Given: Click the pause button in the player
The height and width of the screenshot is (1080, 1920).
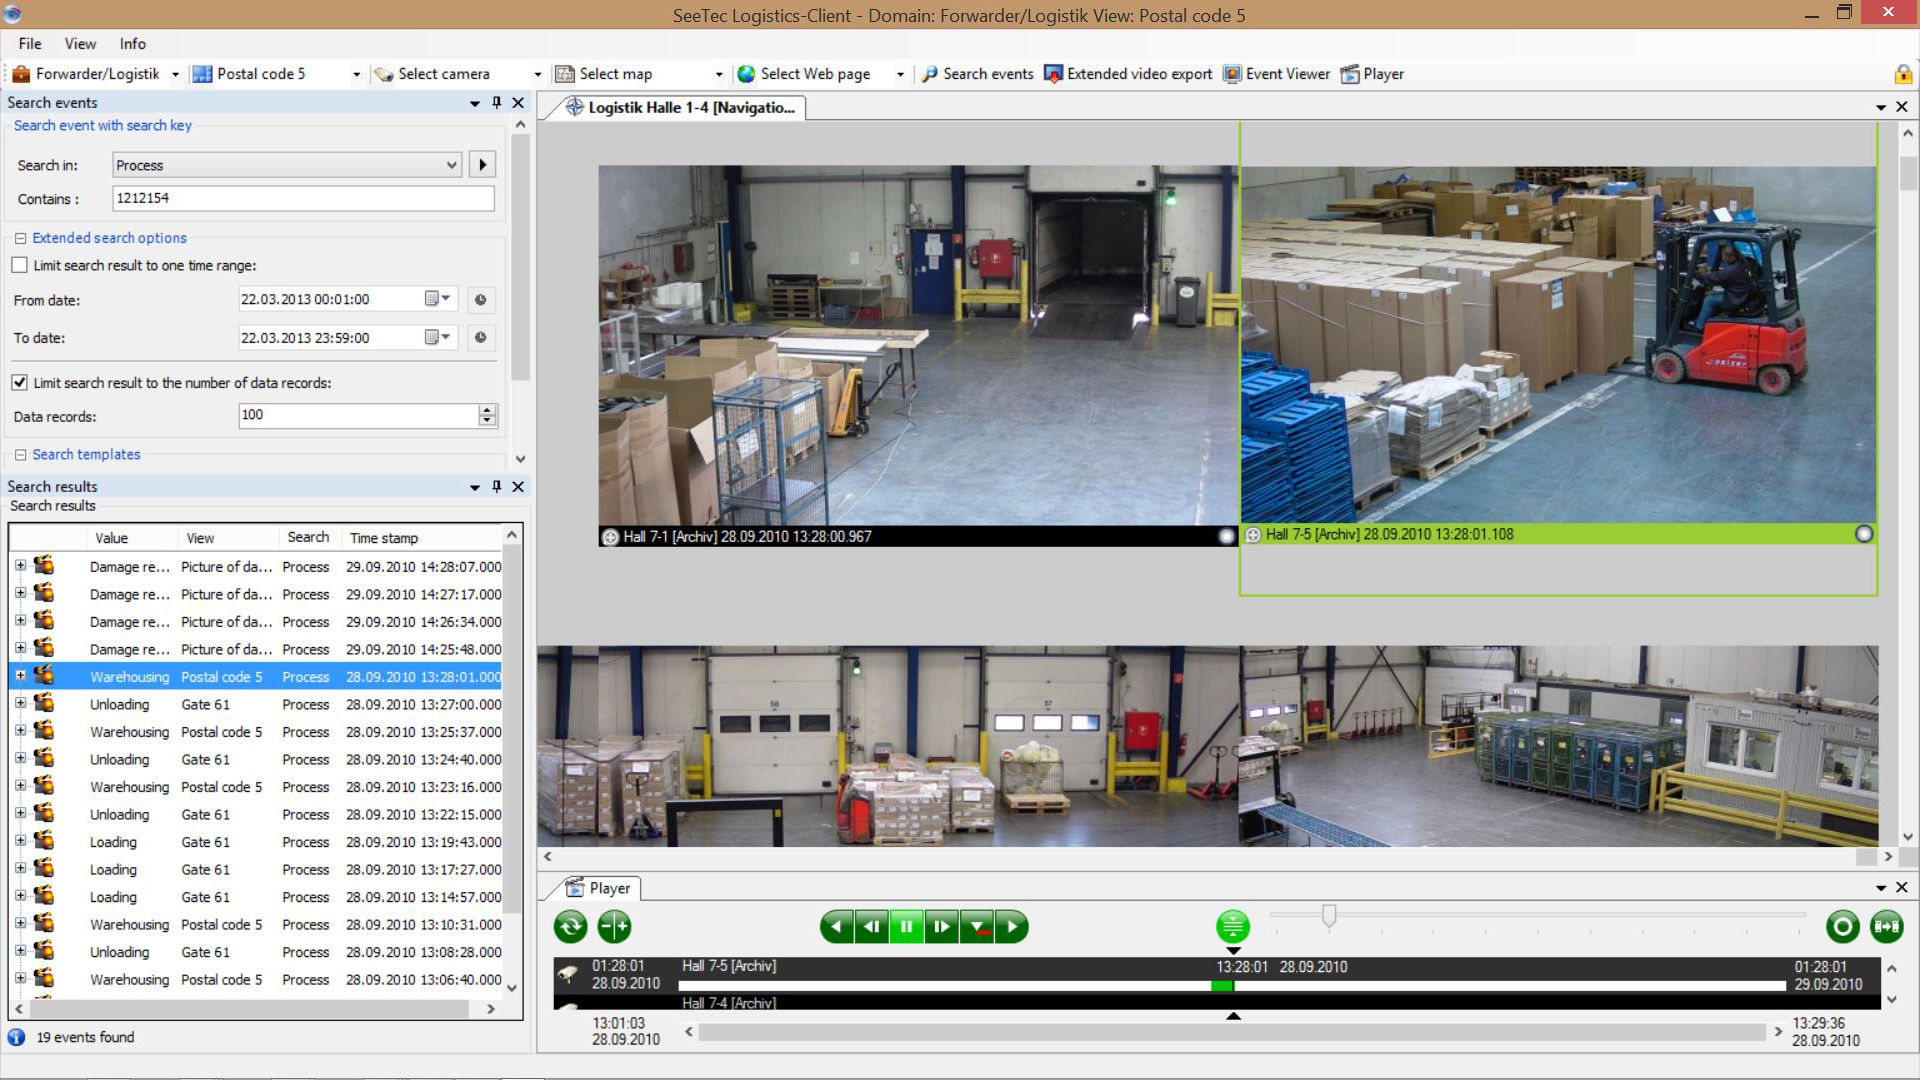Looking at the screenshot, I should 906,927.
